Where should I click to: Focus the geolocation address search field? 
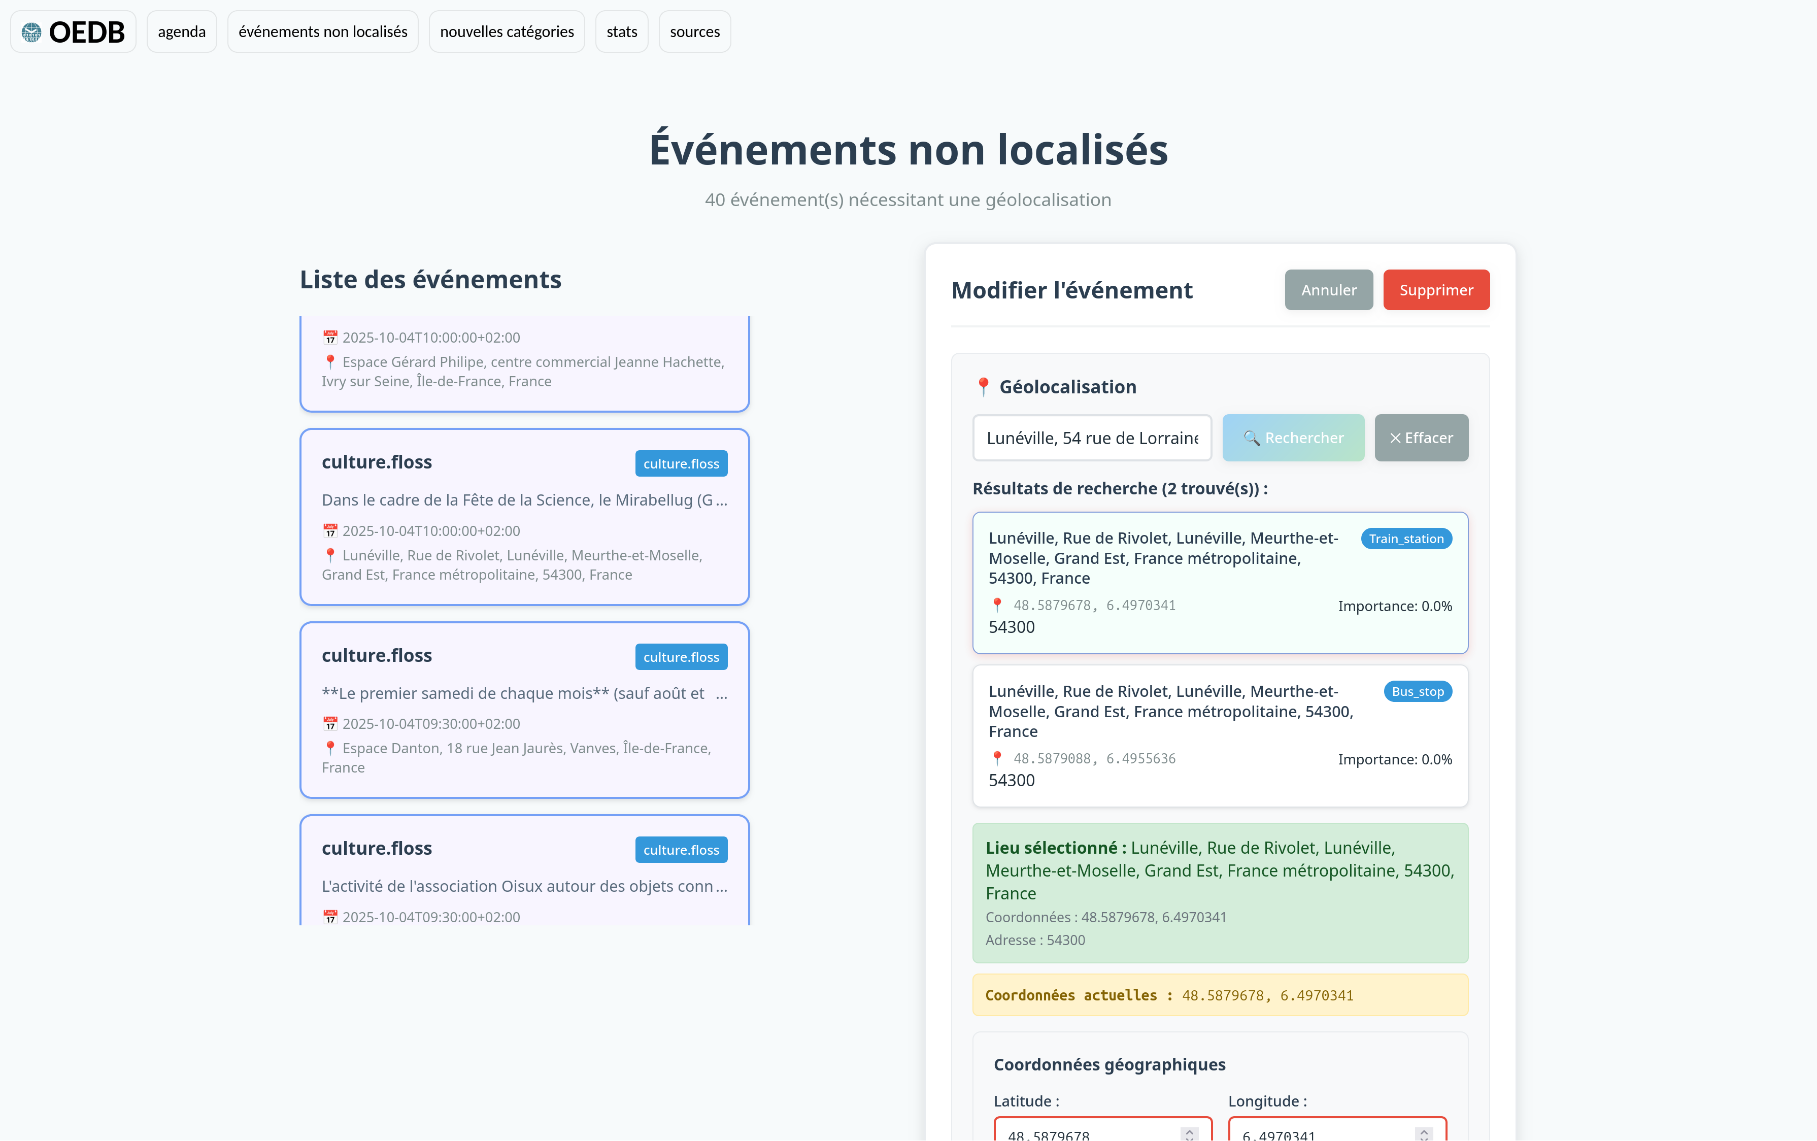click(1092, 438)
